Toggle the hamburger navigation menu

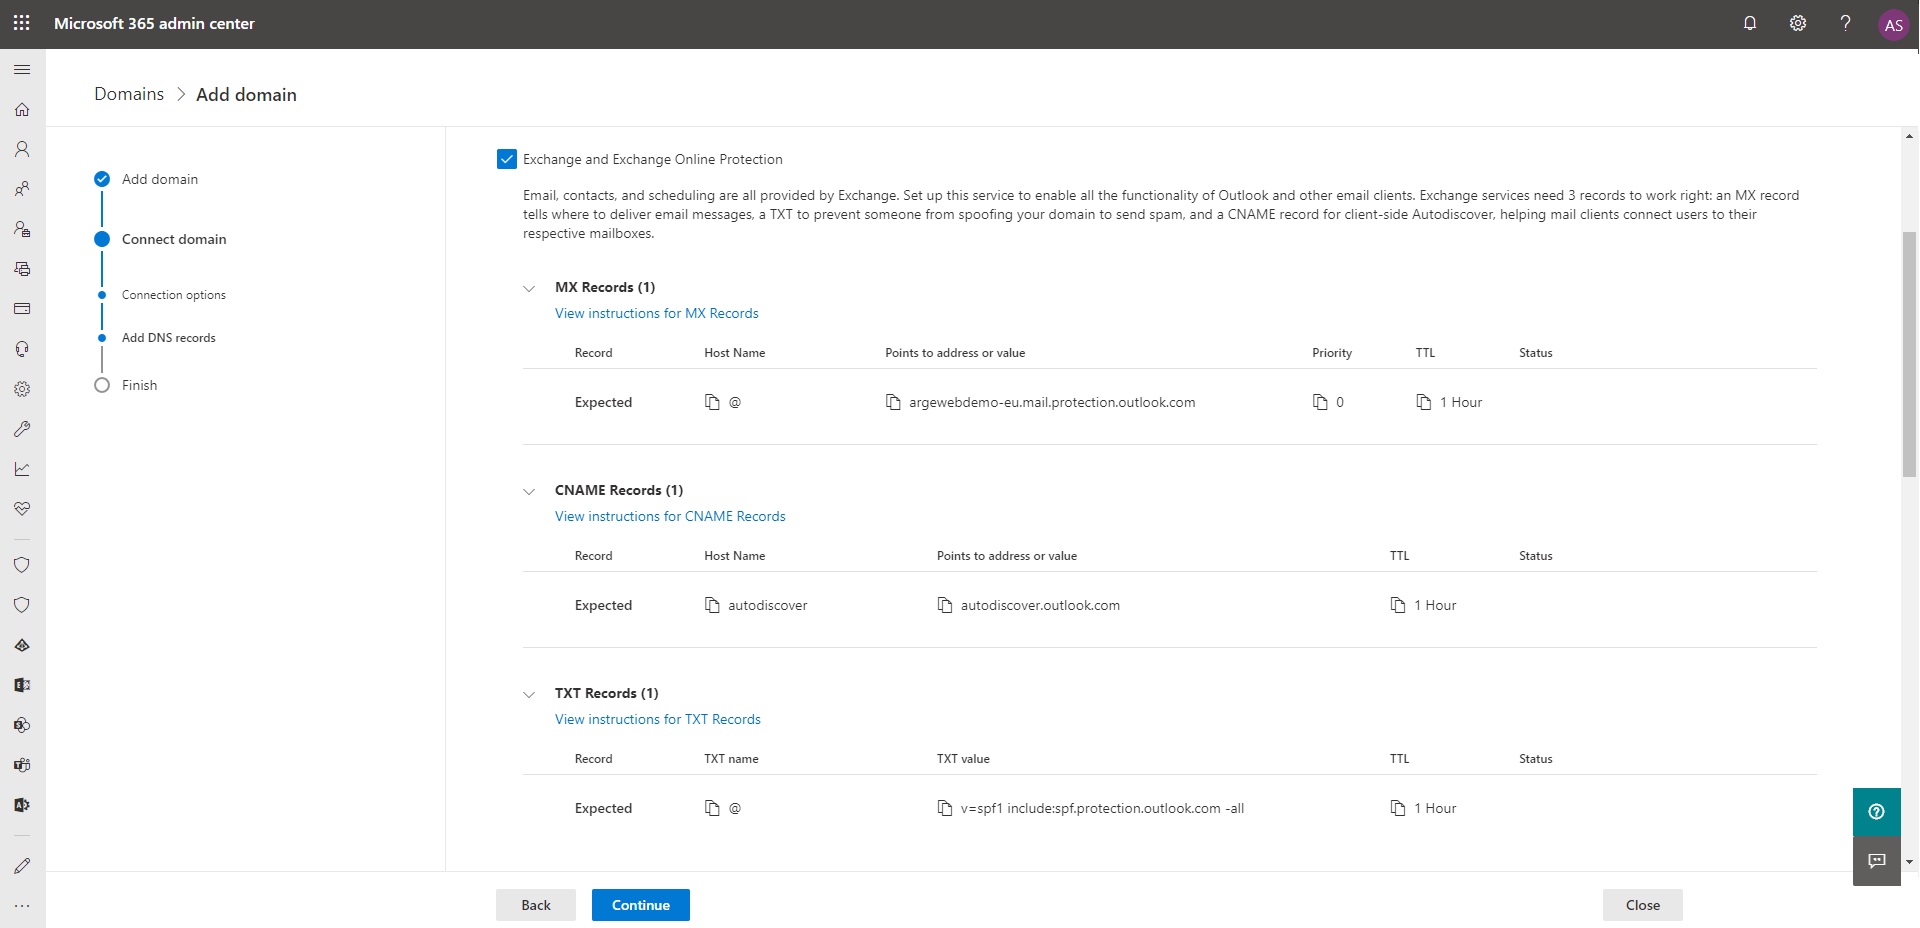click(x=22, y=69)
